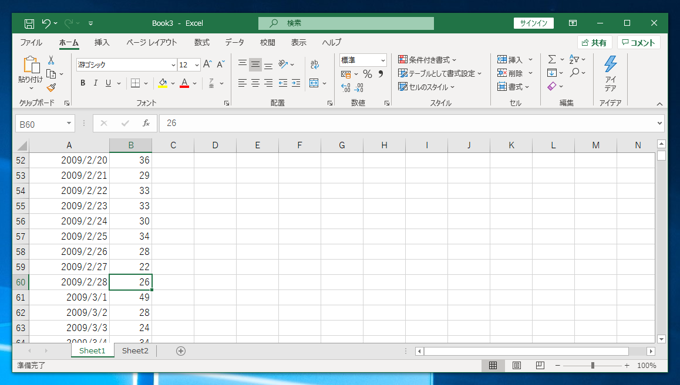Toggle Middle Align

click(255, 65)
